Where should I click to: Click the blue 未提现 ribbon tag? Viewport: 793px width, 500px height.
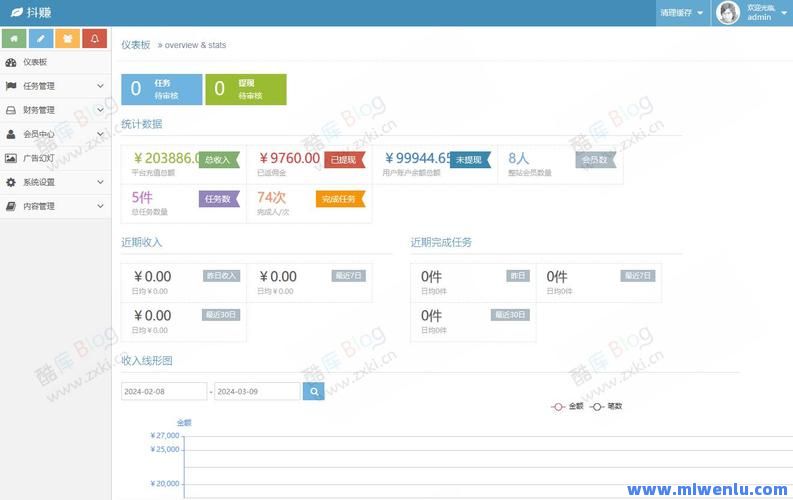[470, 160]
